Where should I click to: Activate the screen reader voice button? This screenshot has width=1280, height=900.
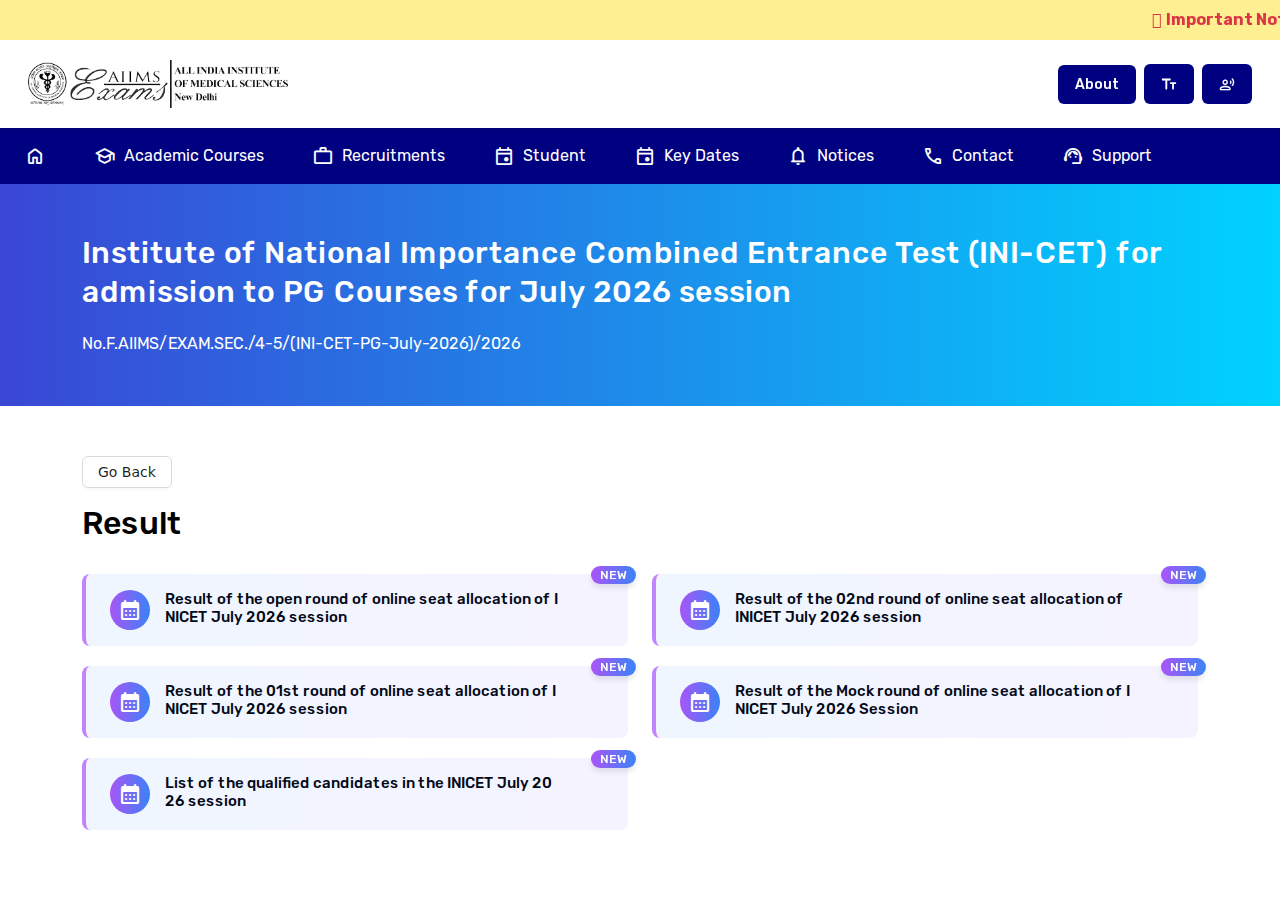1227,84
